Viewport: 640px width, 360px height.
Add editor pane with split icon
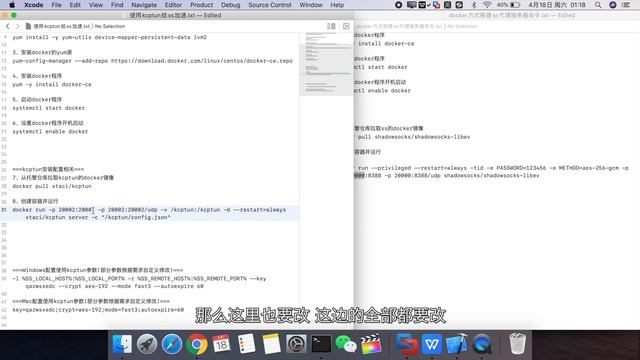pos(346,26)
